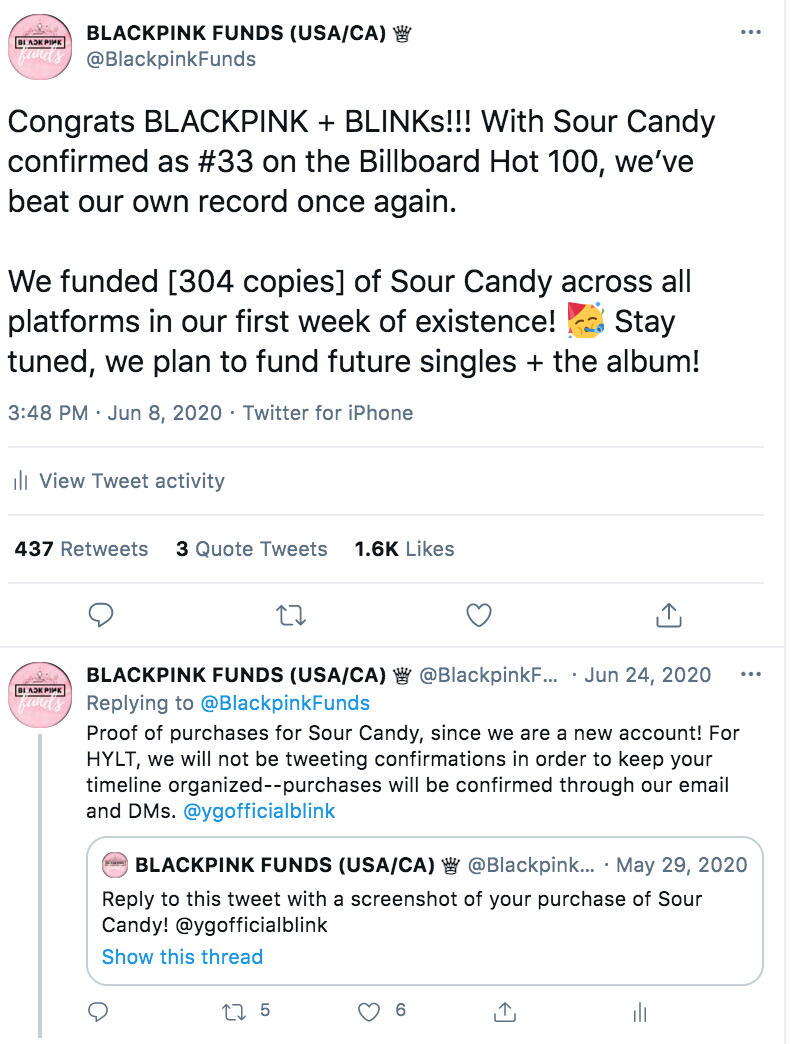This screenshot has width=790, height=1044.
Task: Open more options on the reply tweet
Action: pos(750,674)
